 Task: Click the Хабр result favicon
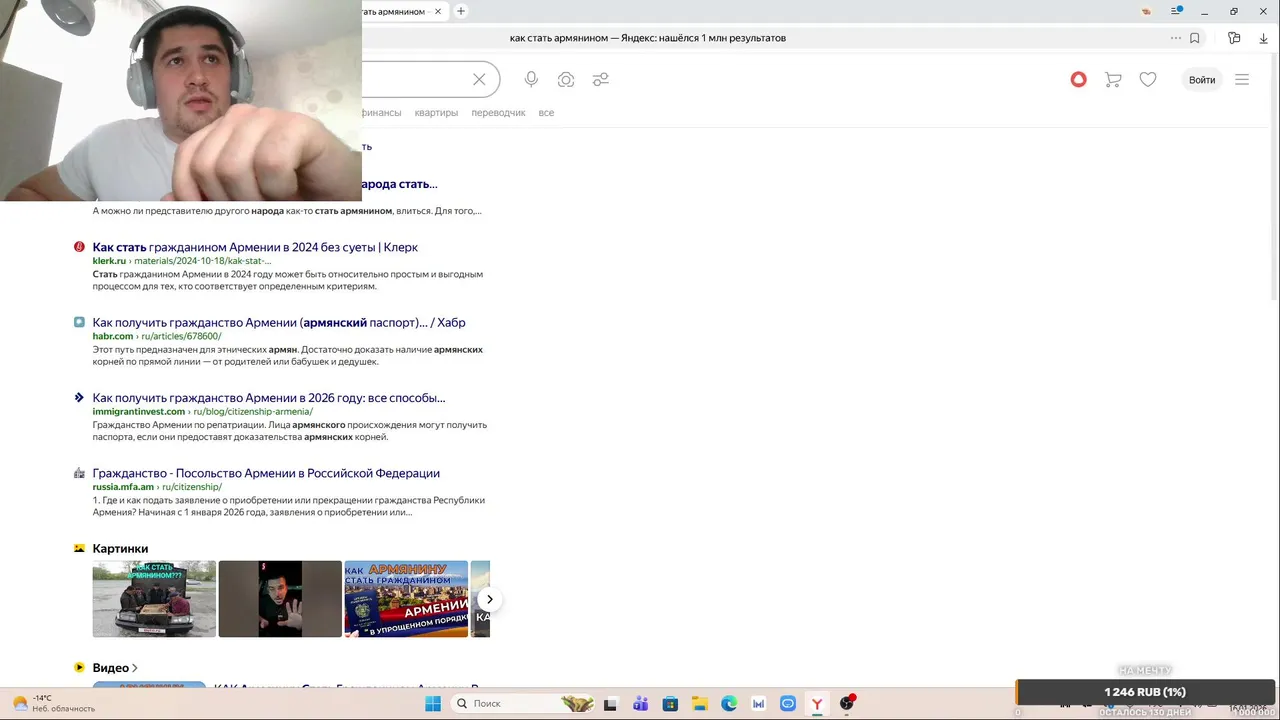click(79, 322)
